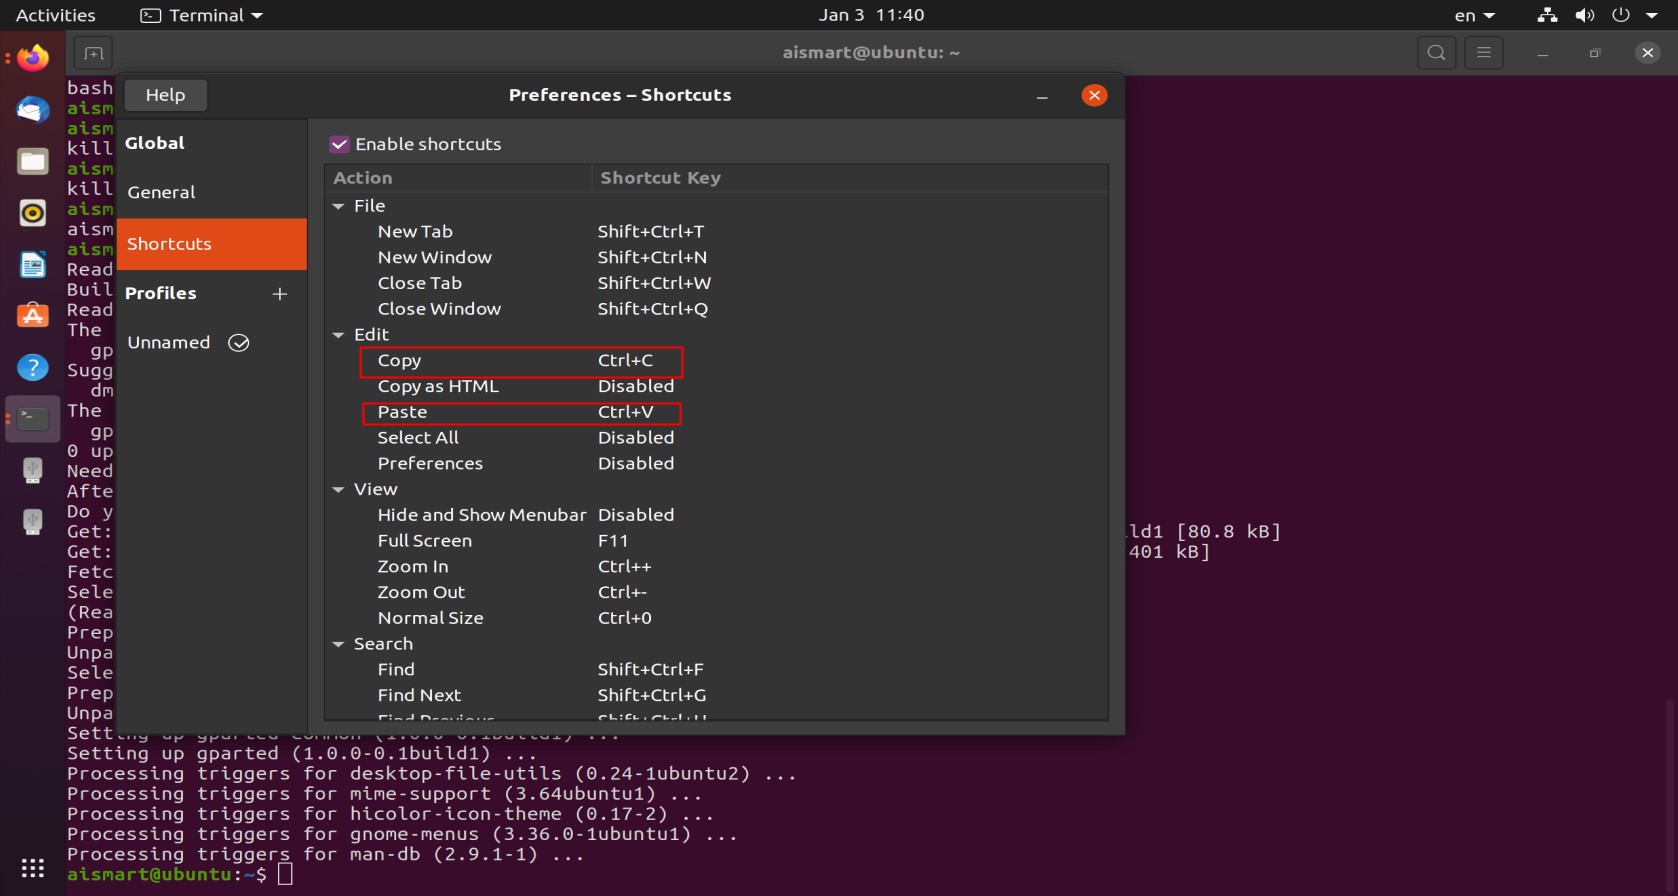Open Firefox from the dock
This screenshot has height=896, width=1678.
(33, 58)
